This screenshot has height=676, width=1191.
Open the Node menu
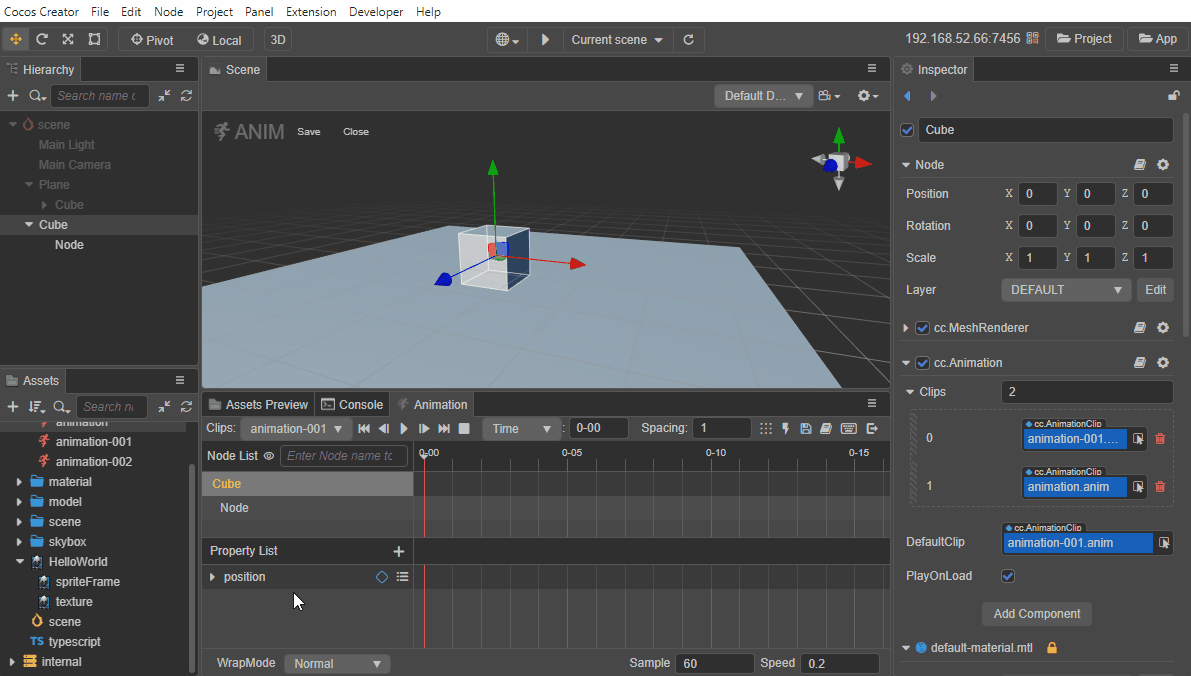click(x=169, y=11)
